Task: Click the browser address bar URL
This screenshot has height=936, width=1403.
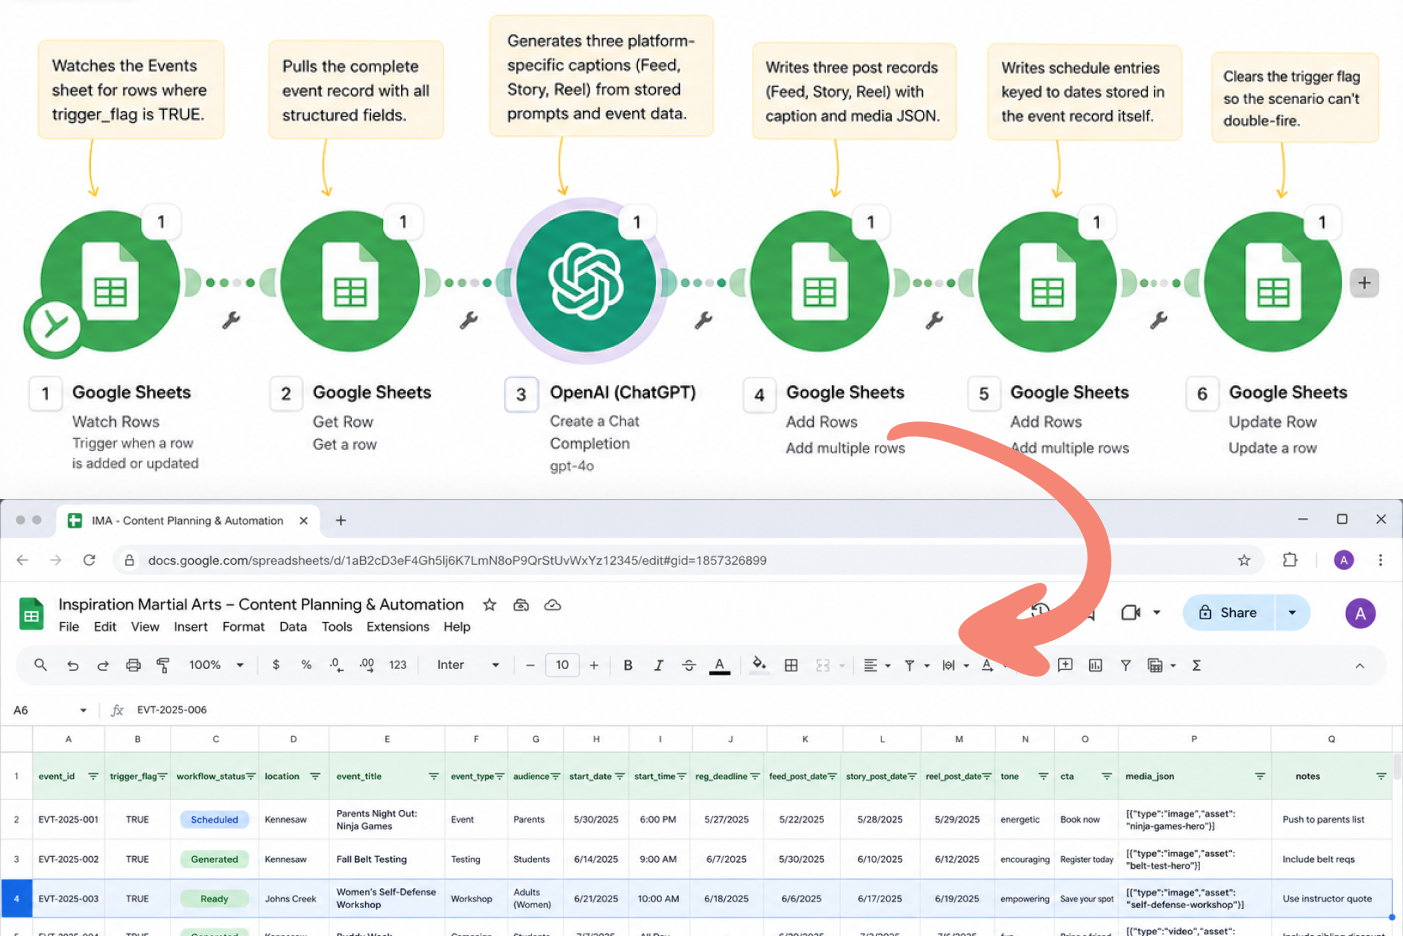Action: click(457, 560)
